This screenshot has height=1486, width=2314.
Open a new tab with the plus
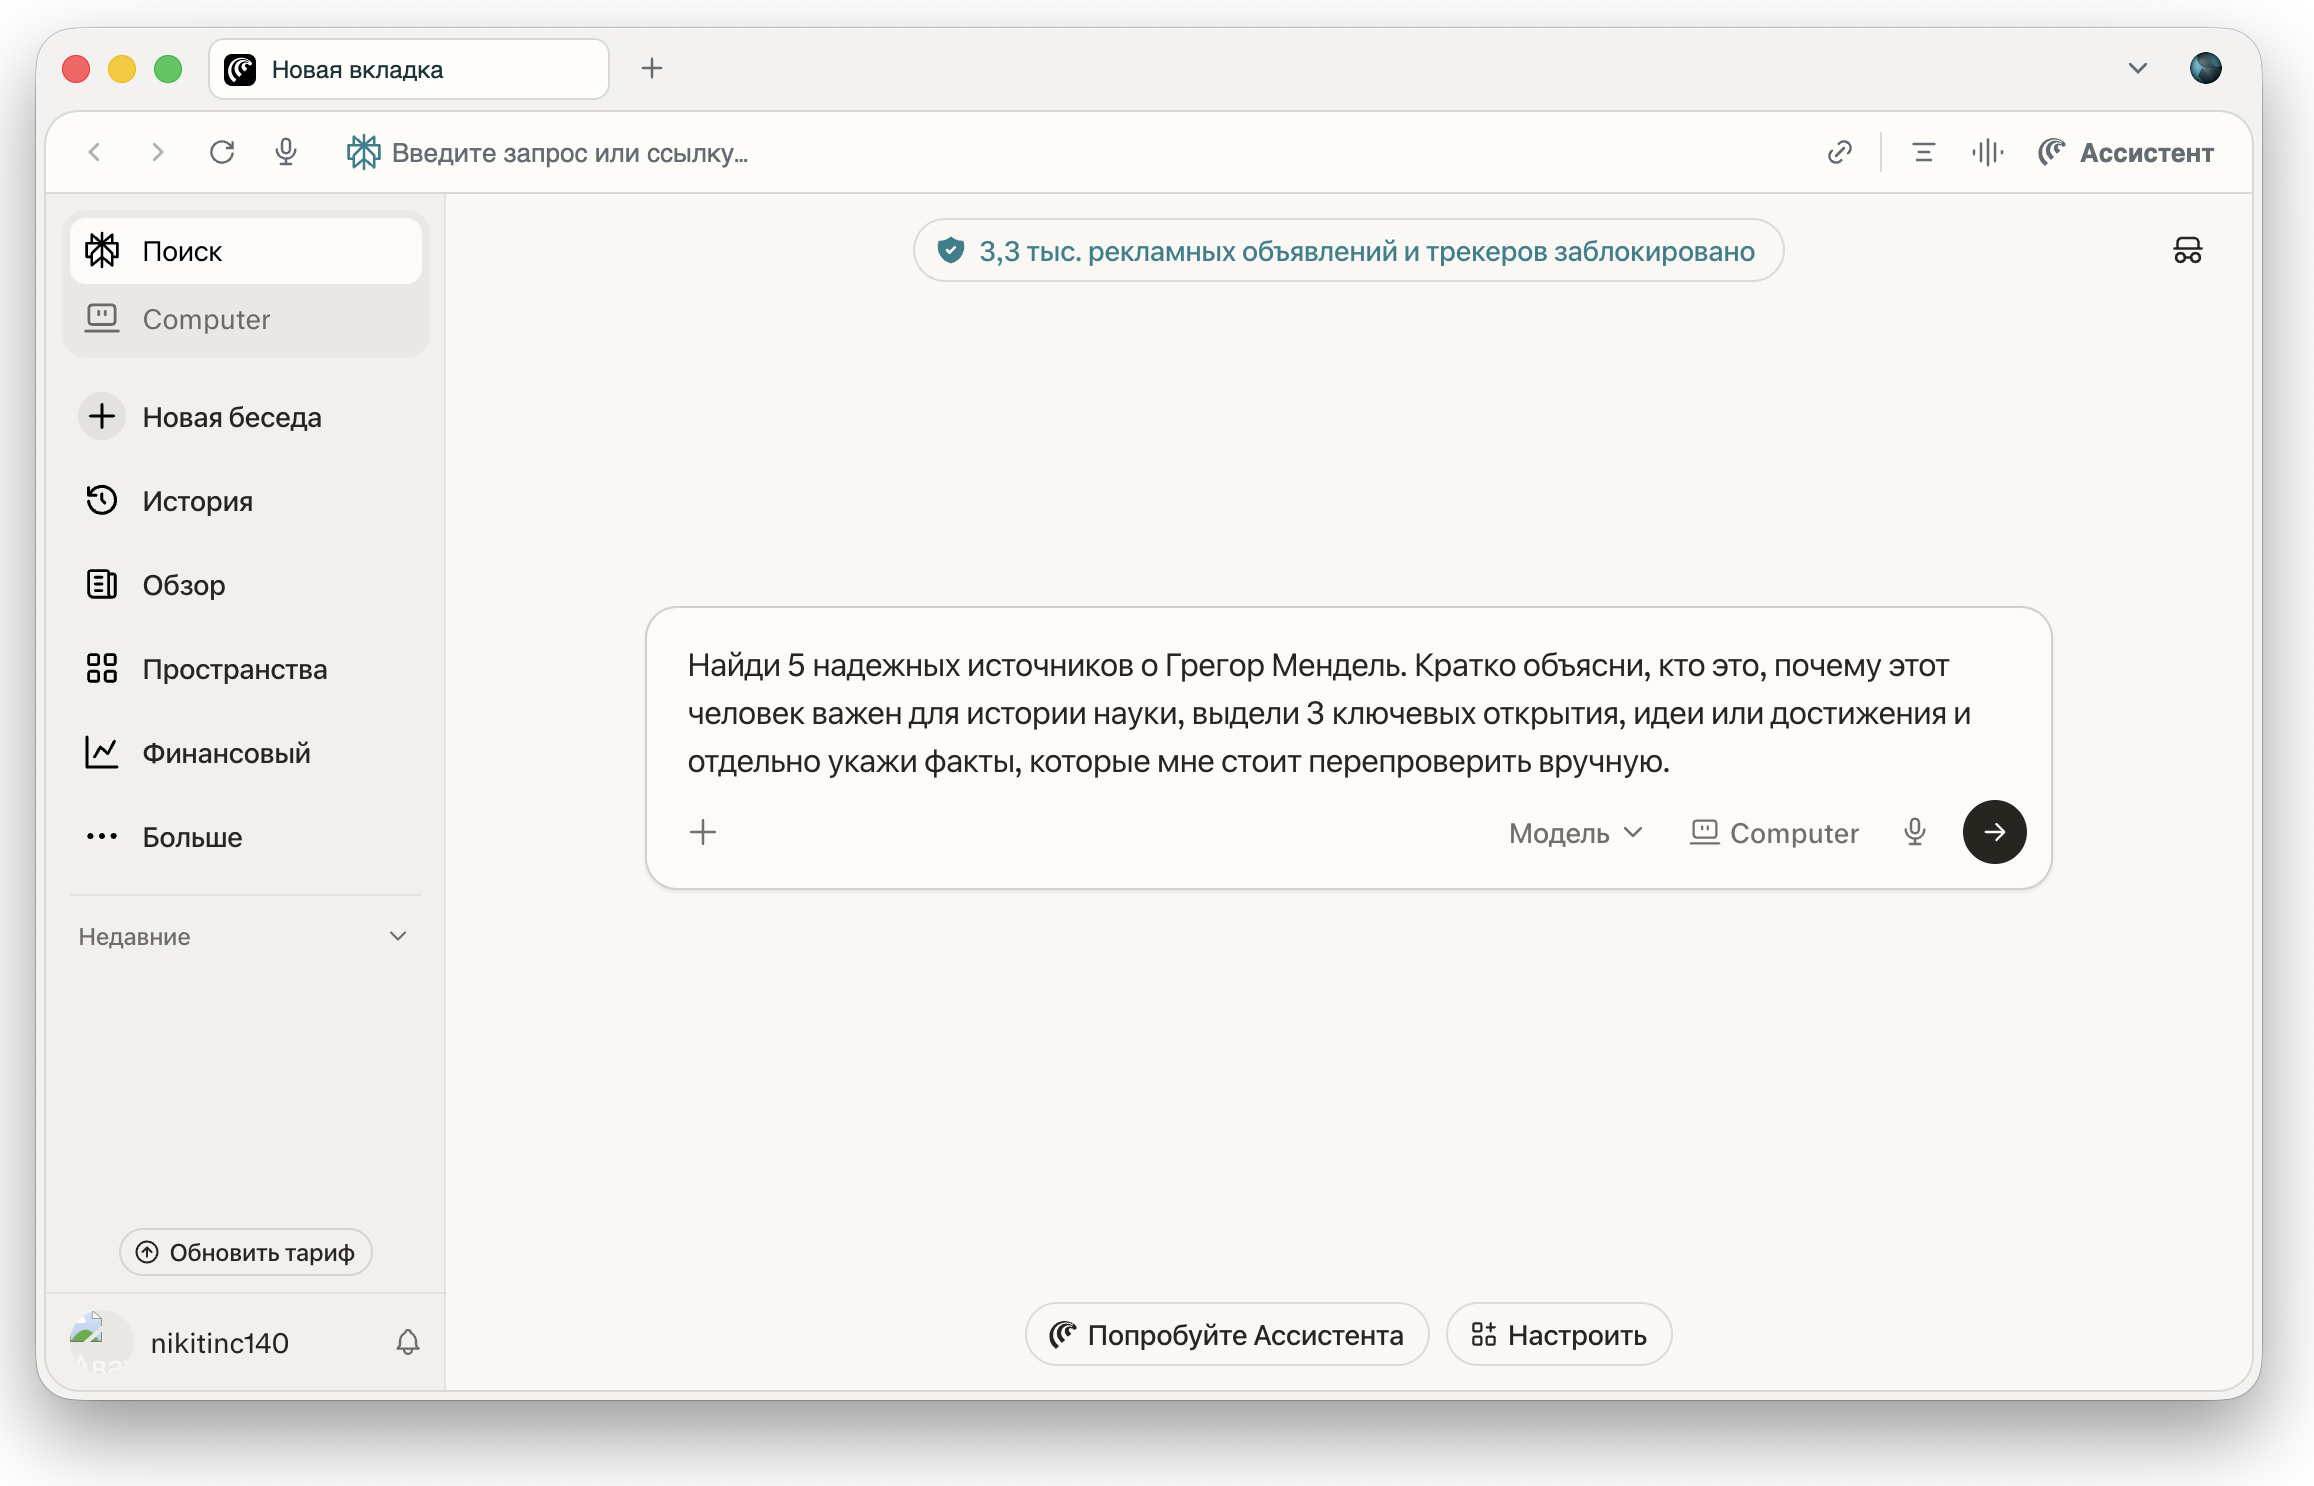[652, 68]
